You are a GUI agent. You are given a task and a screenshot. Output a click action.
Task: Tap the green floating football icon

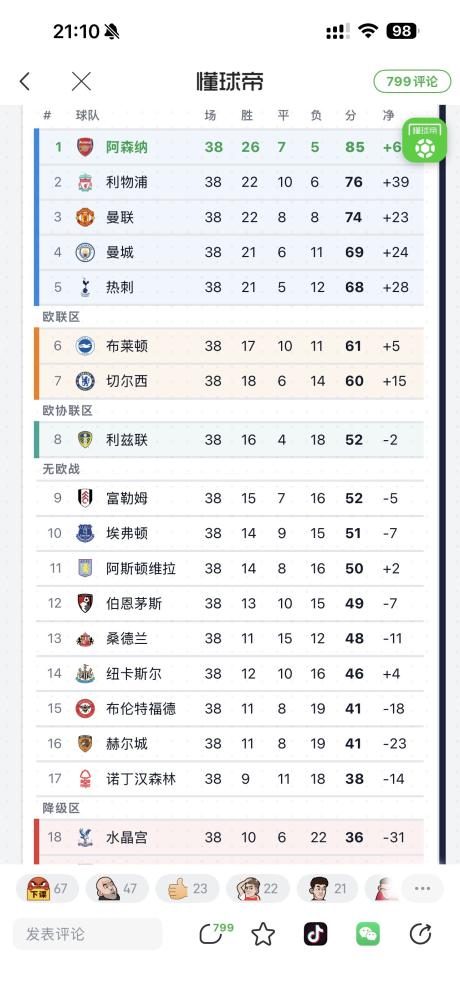point(424,141)
